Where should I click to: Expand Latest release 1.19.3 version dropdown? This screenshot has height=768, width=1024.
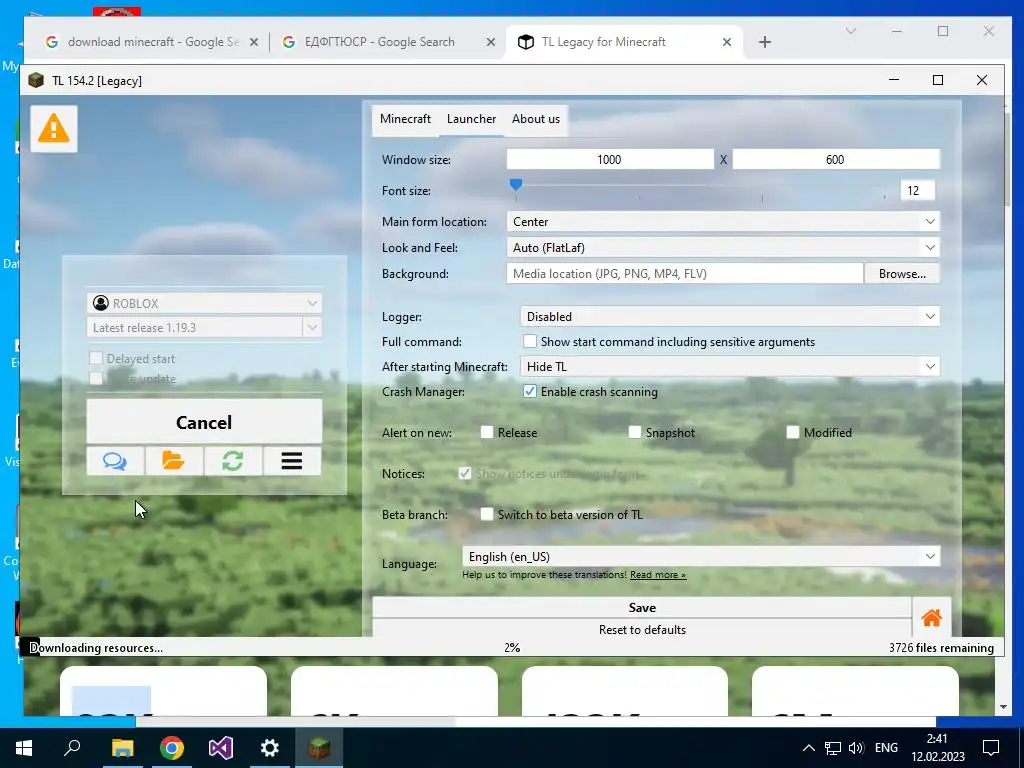click(x=312, y=327)
